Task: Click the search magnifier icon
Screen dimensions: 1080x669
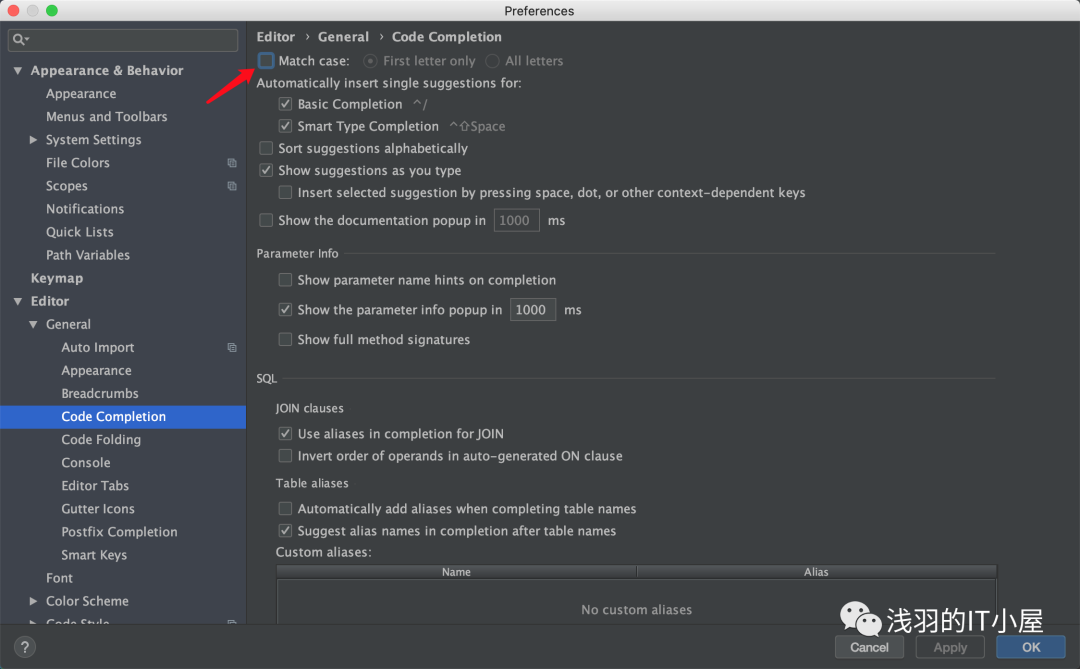Action: click(20, 40)
